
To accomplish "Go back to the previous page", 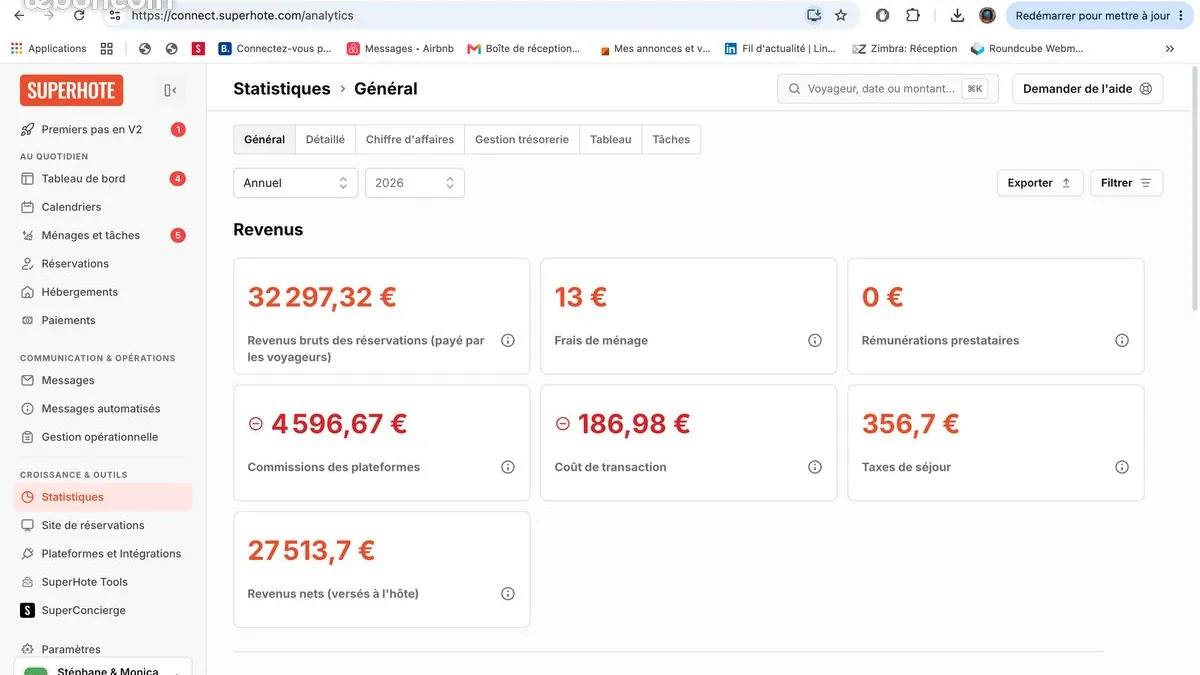I will coord(19,15).
